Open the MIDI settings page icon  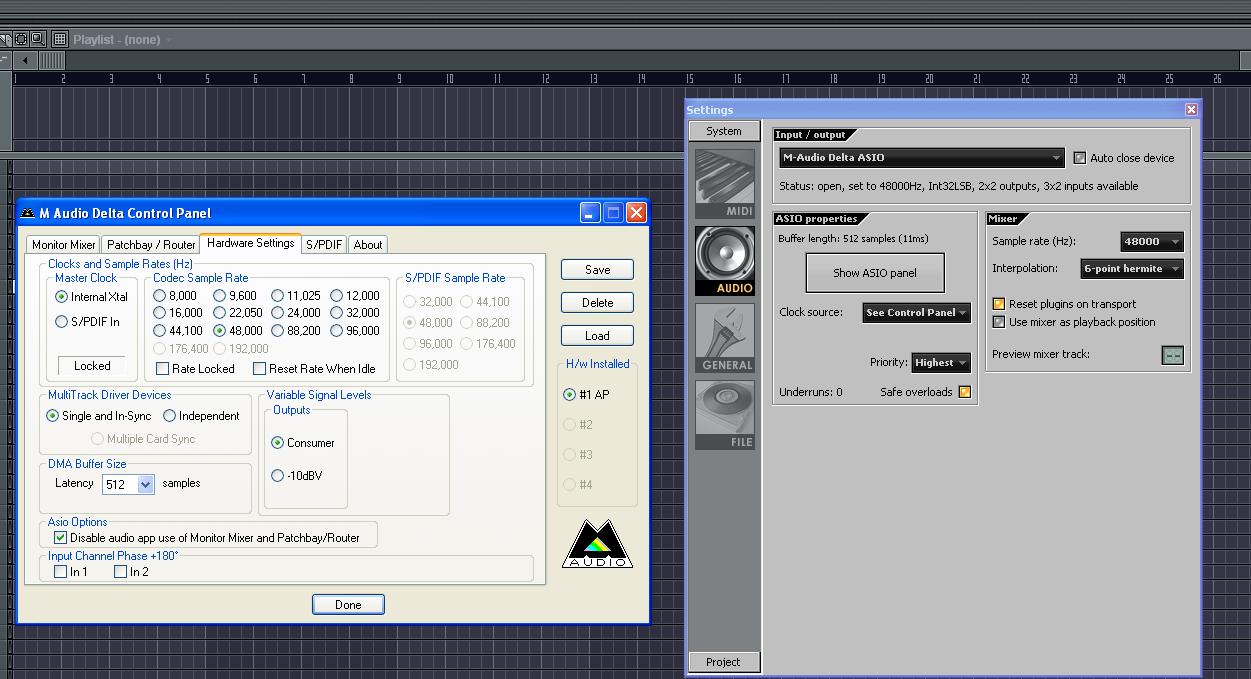[725, 184]
